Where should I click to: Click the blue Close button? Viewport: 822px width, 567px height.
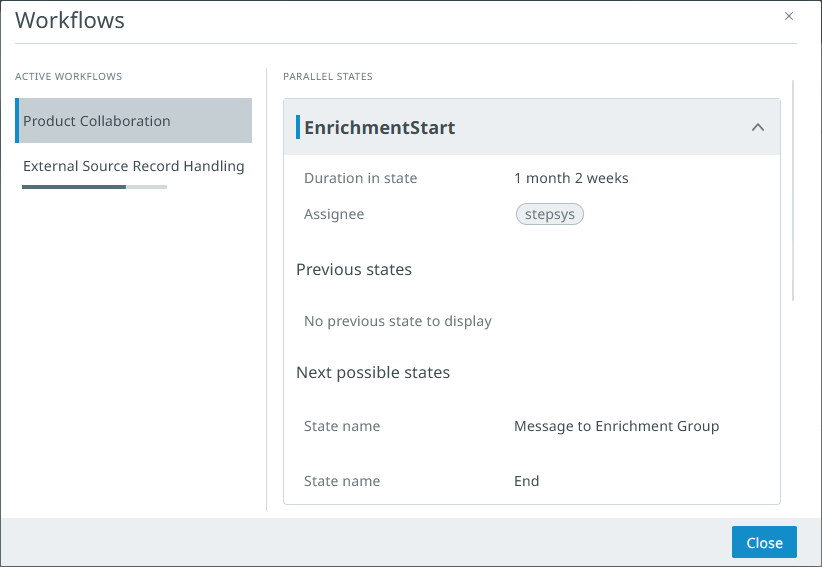point(764,542)
